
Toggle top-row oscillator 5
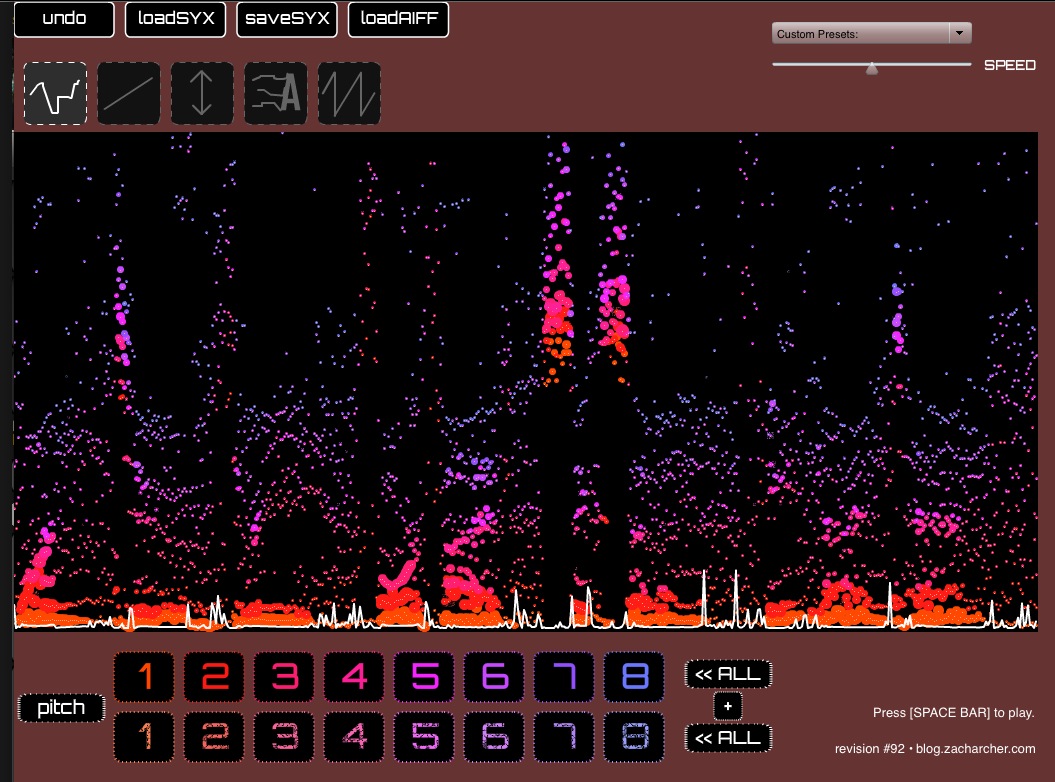click(x=424, y=676)
